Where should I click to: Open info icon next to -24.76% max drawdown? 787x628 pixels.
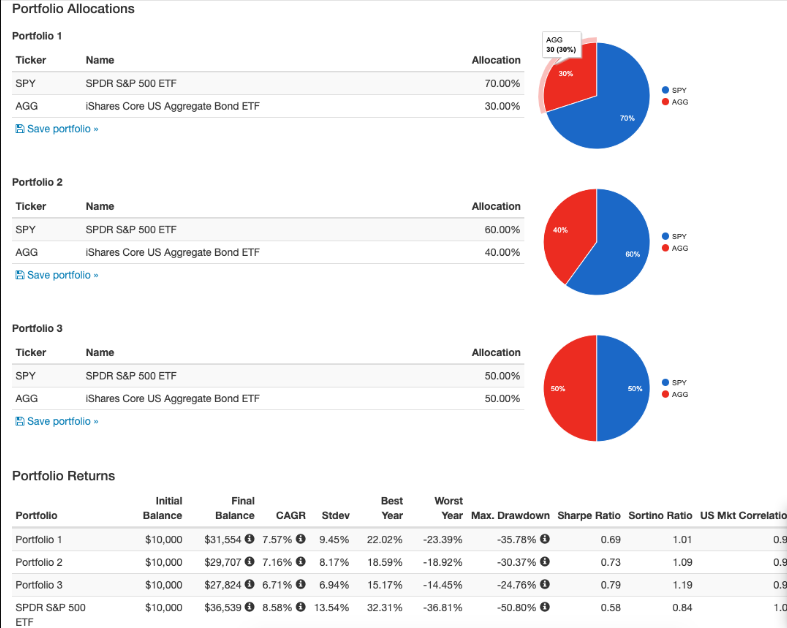(x=545, y=584)
